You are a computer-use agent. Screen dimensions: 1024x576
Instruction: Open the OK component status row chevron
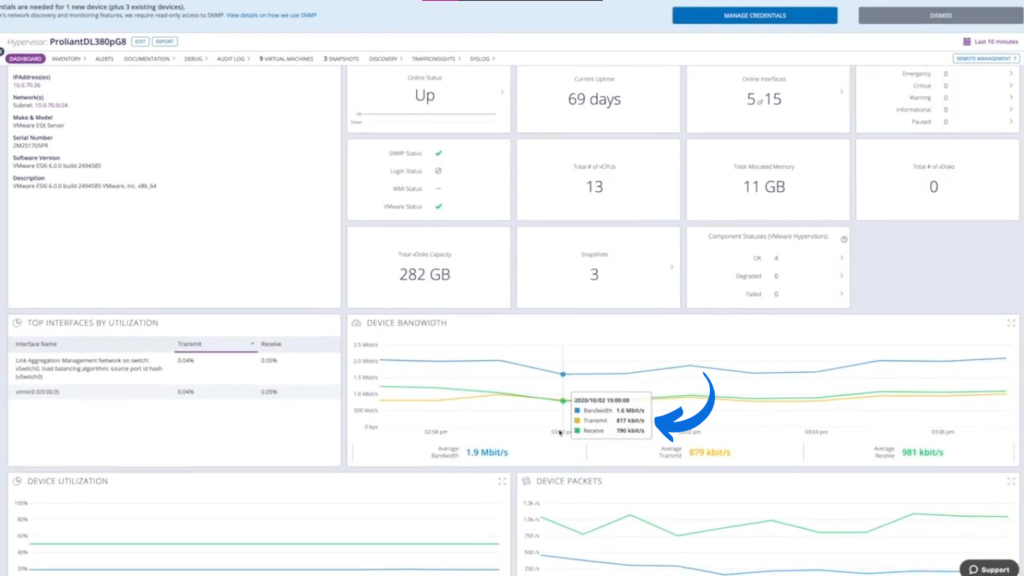(x=841, y=258)
